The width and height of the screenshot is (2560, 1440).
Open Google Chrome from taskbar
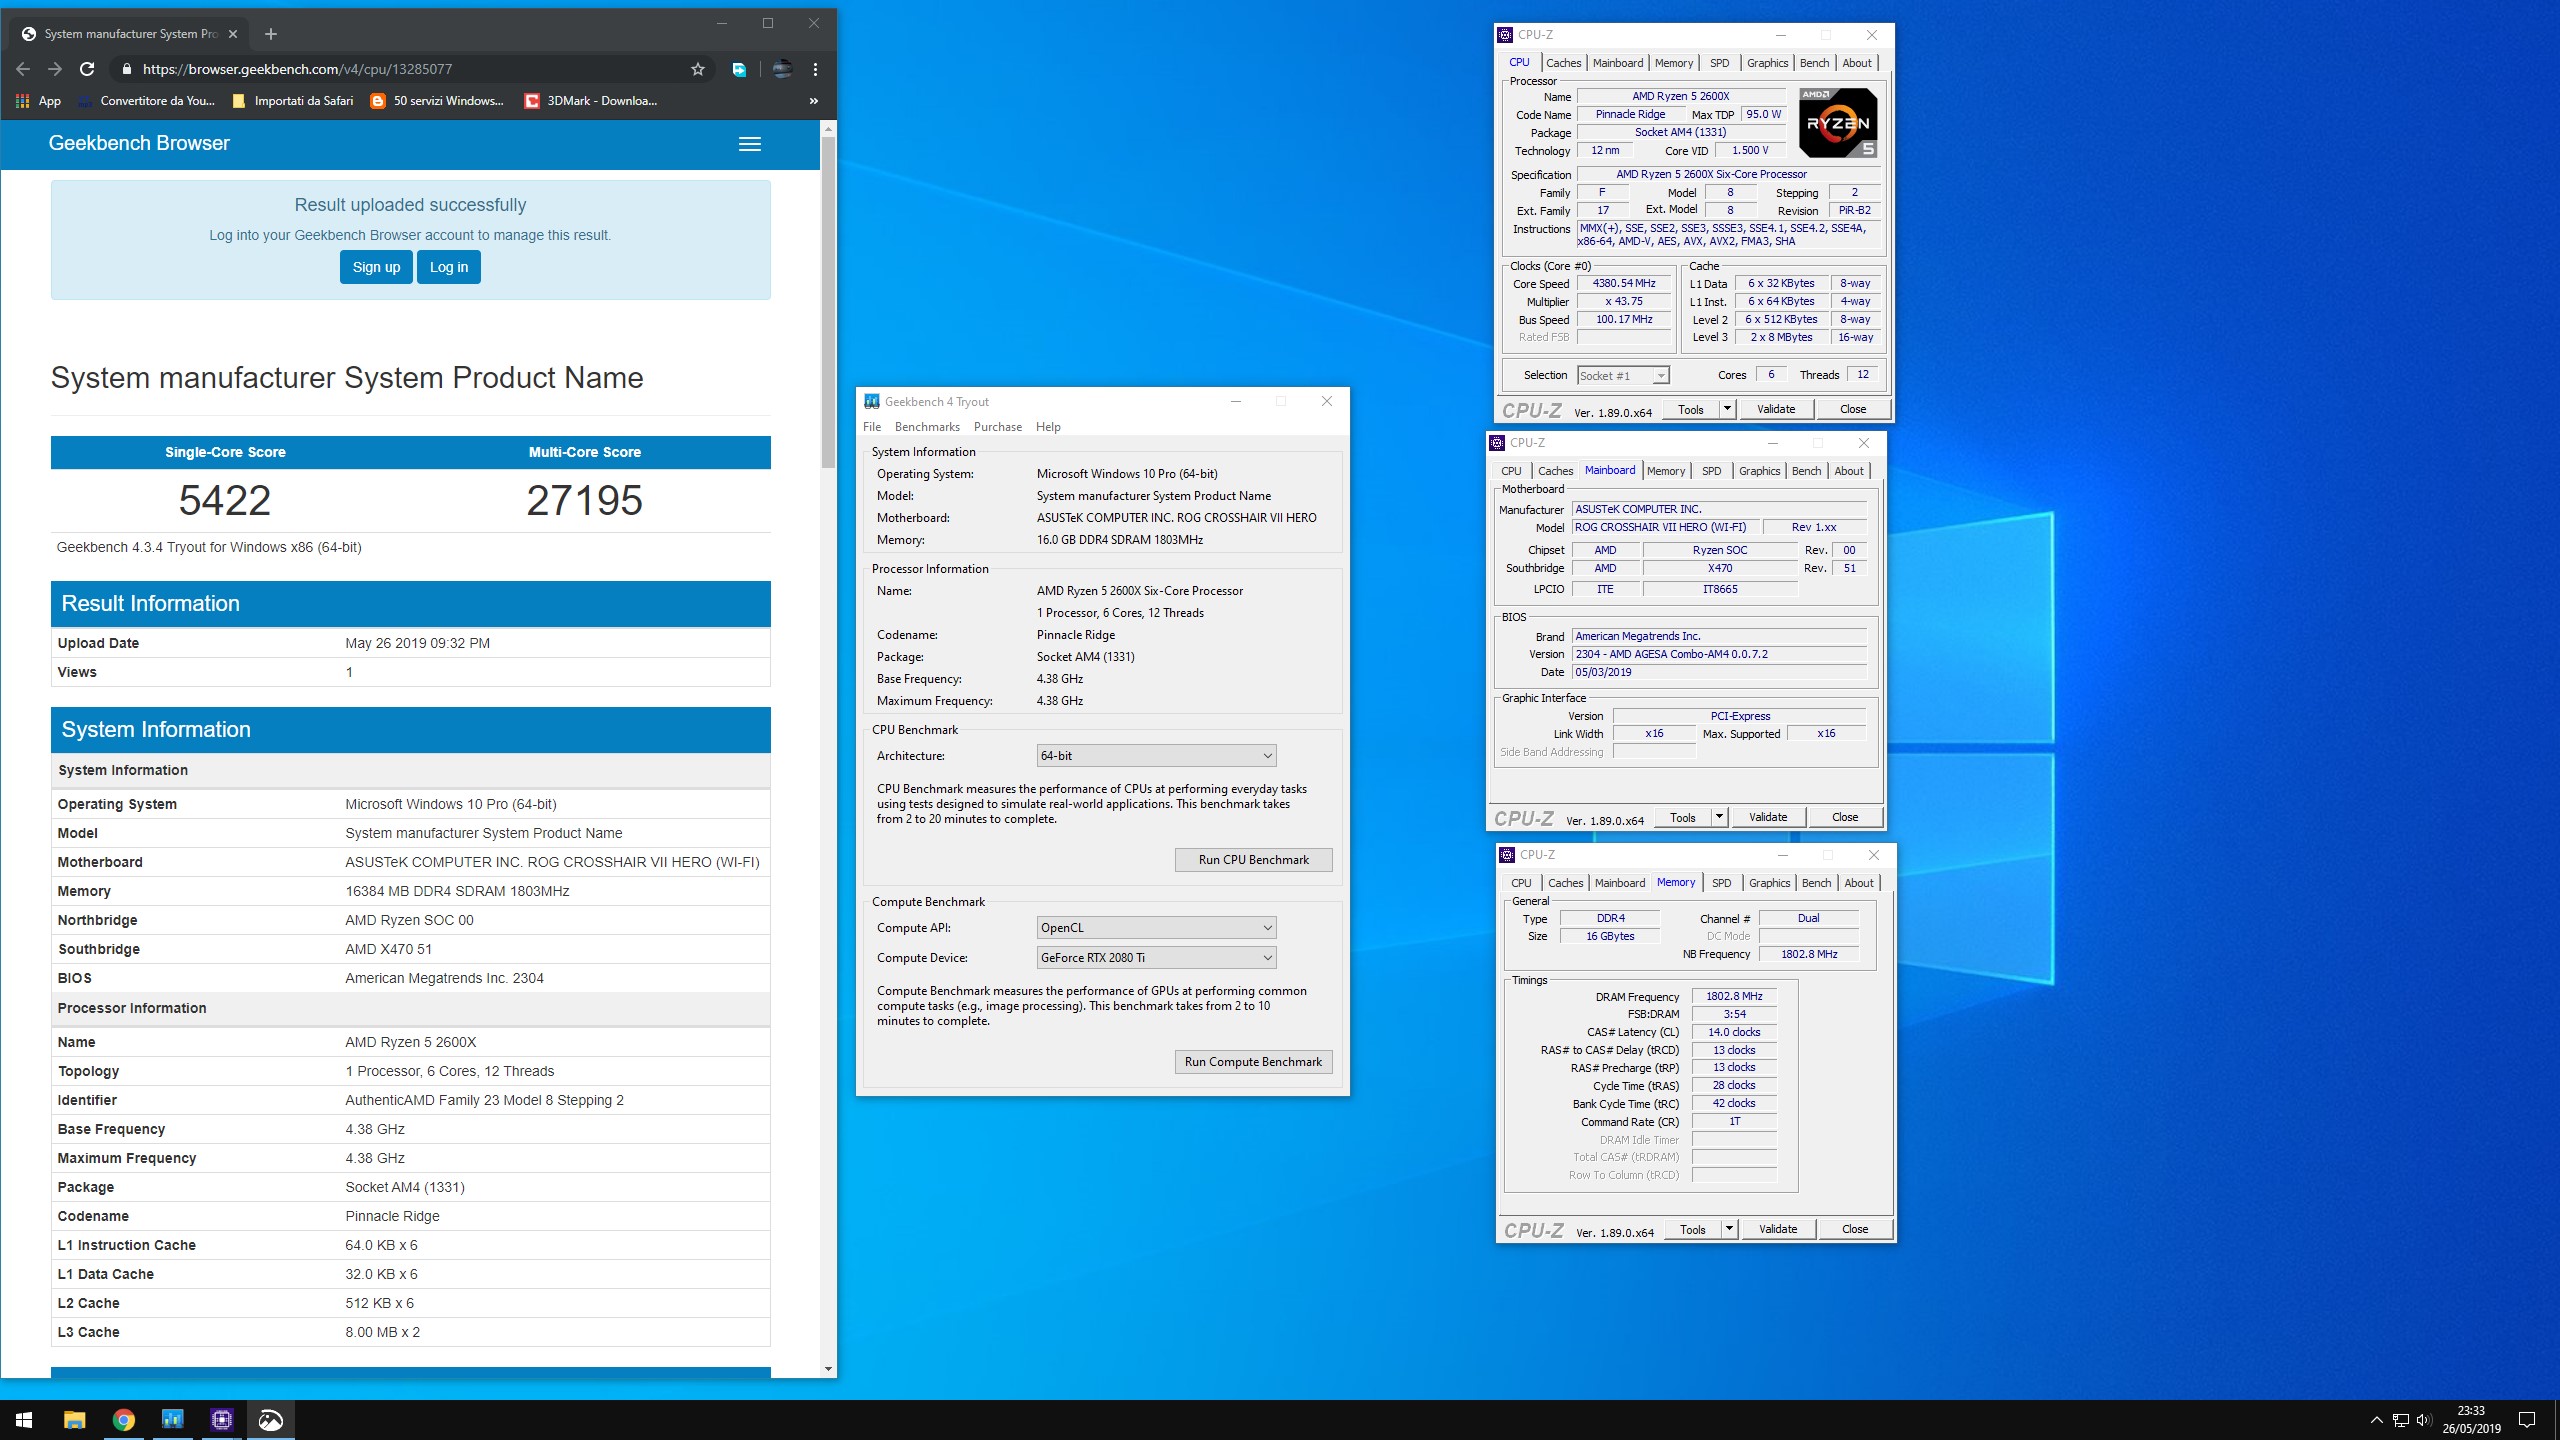tap(123, 1419)
